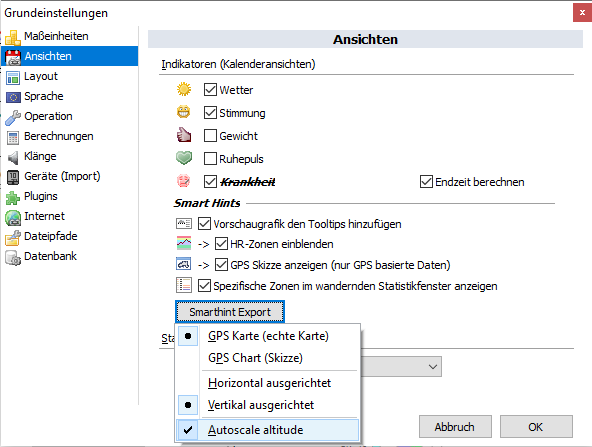The height and width of the screenshot is (447, 592).
Task: Open the Maßeinheiten settings icon
Action: coord(12,37)
